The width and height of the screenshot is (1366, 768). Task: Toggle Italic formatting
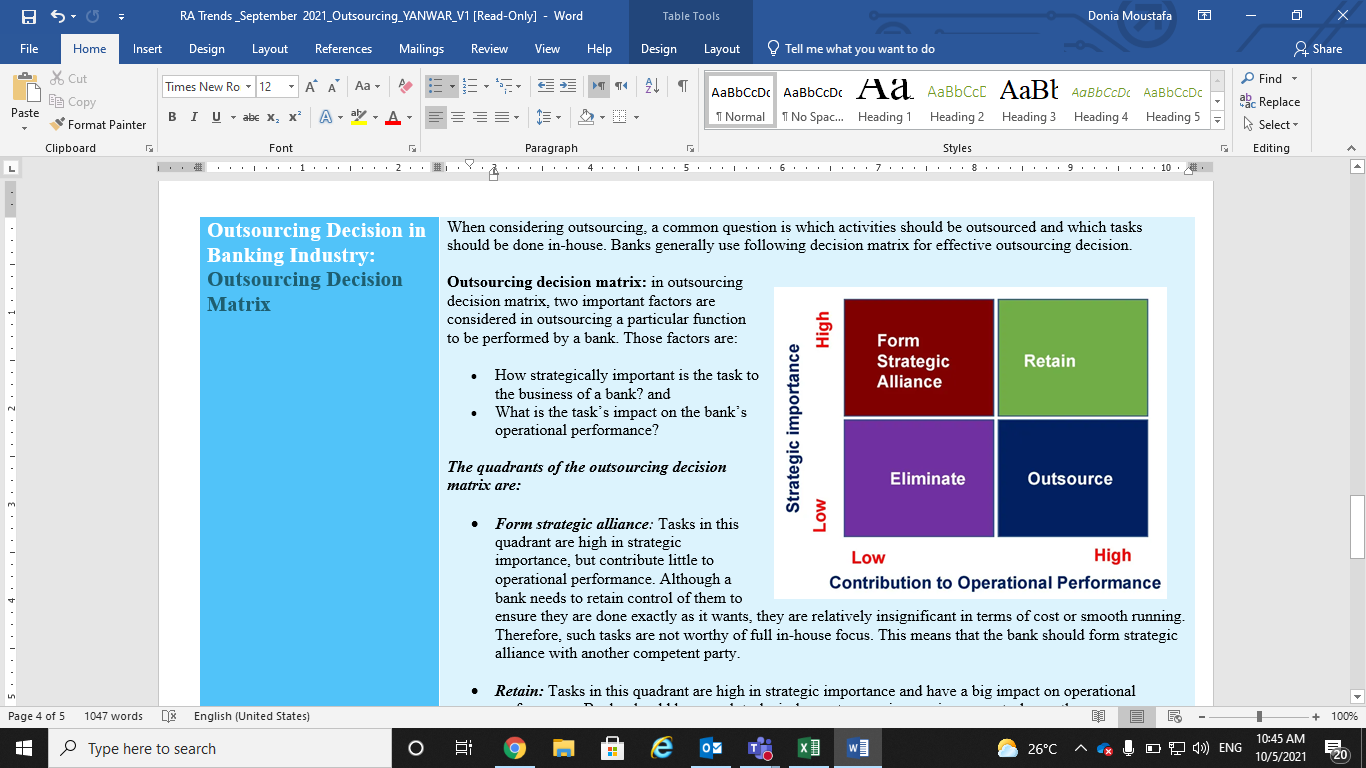[194, 117]
